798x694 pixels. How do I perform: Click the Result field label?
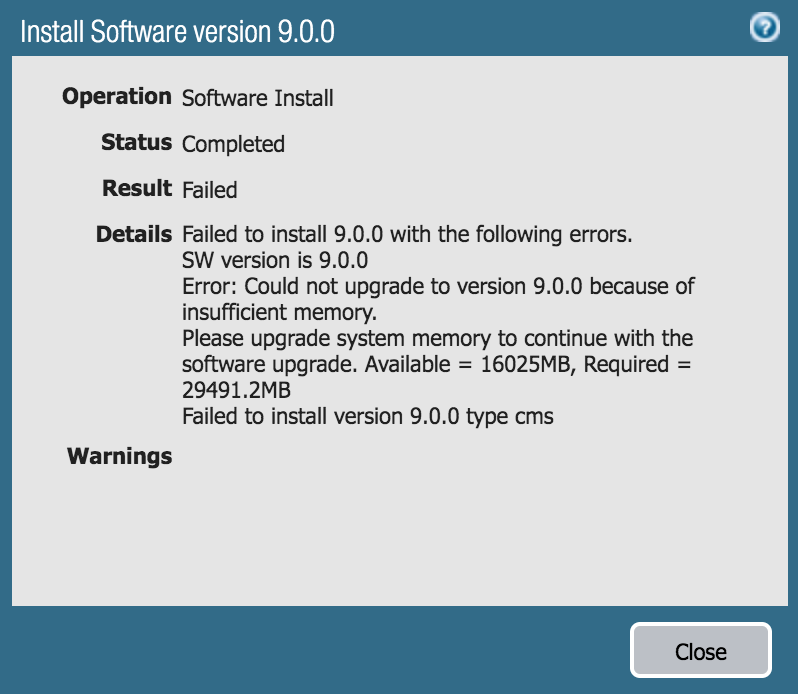(137, 188)
